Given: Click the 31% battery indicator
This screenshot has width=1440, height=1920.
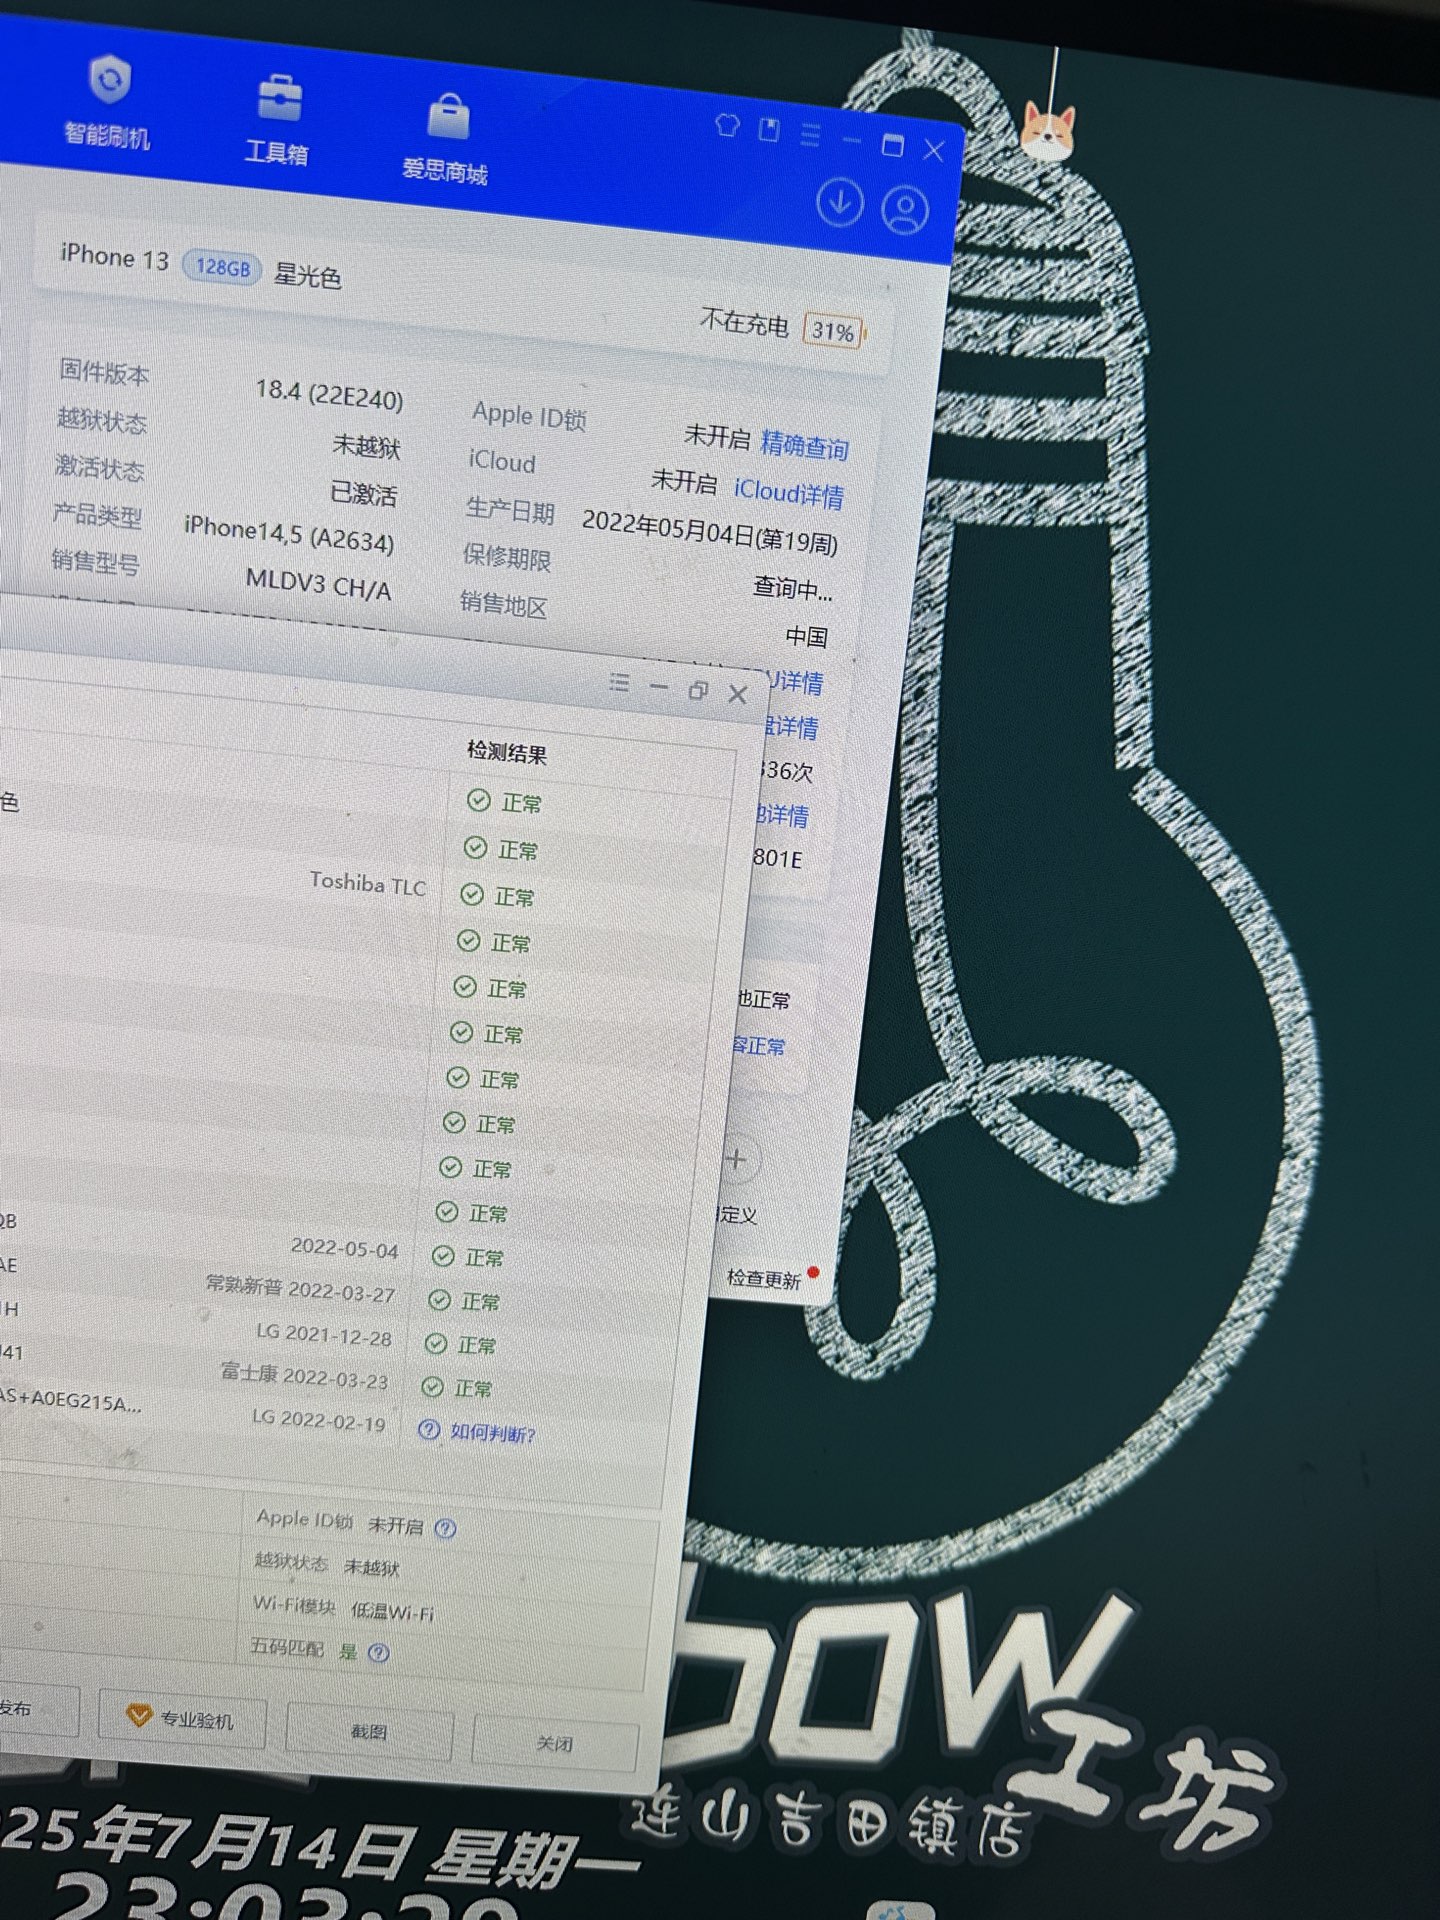Looking at the screenshot, I should pos(832,331).
